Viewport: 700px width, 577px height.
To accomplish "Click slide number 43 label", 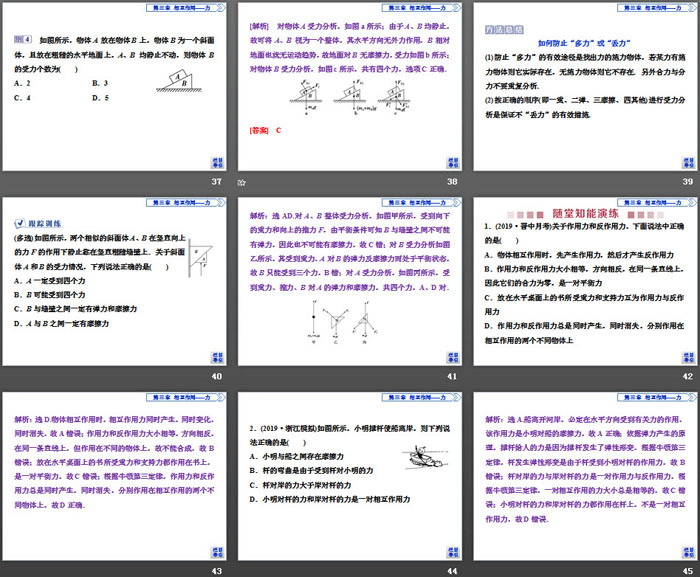I will click(x=217, y=571).
